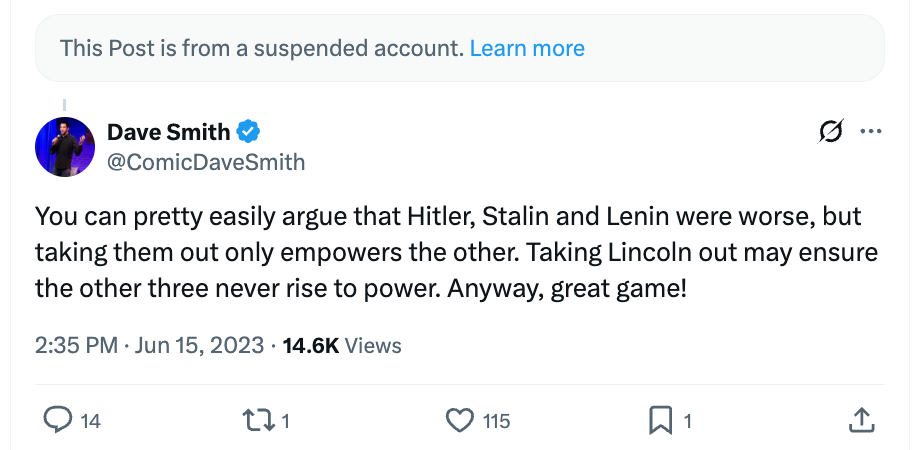Click the 2:35 PM Jun 15, 2023 timestamp

pos(149,345)
